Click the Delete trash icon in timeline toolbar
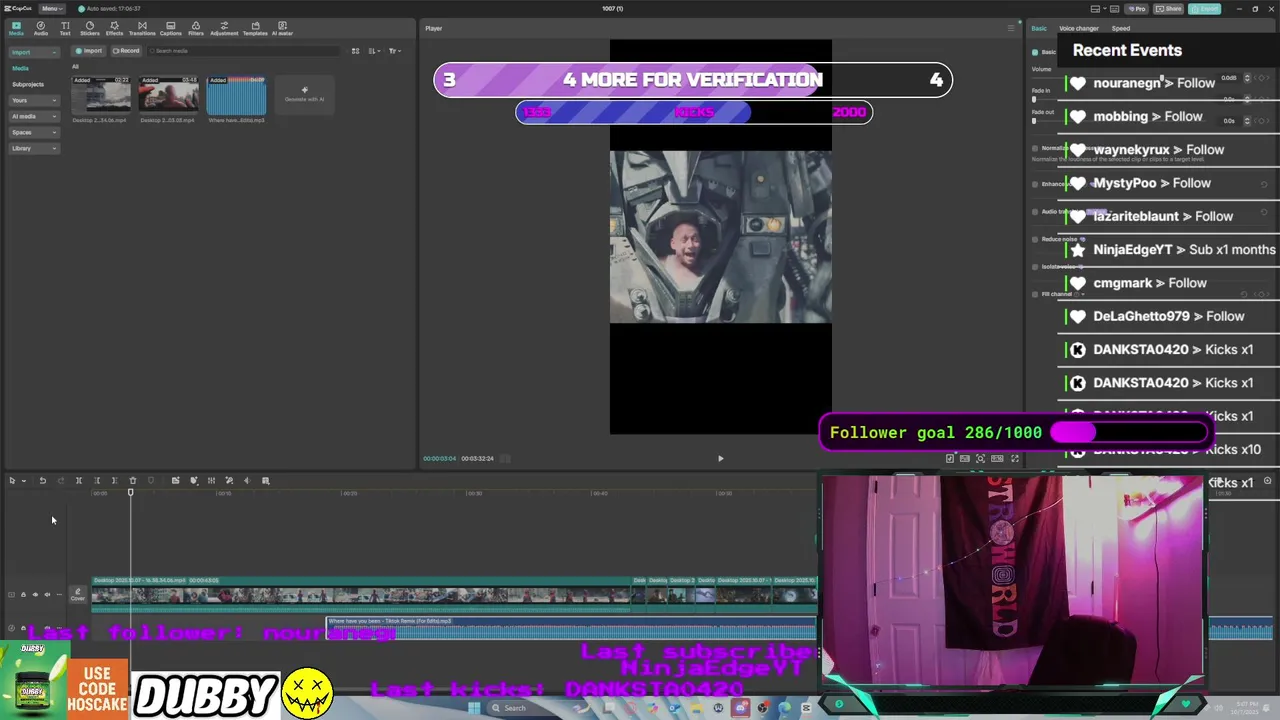This screenshot has height=720, width=1280. point(132,481)
